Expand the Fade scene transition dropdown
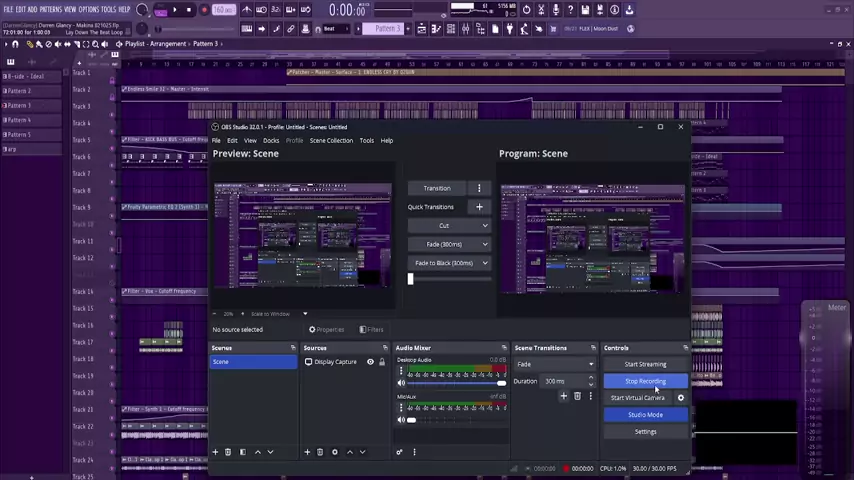The height and width of the screenshot is (480, 854). coord(553,364)
